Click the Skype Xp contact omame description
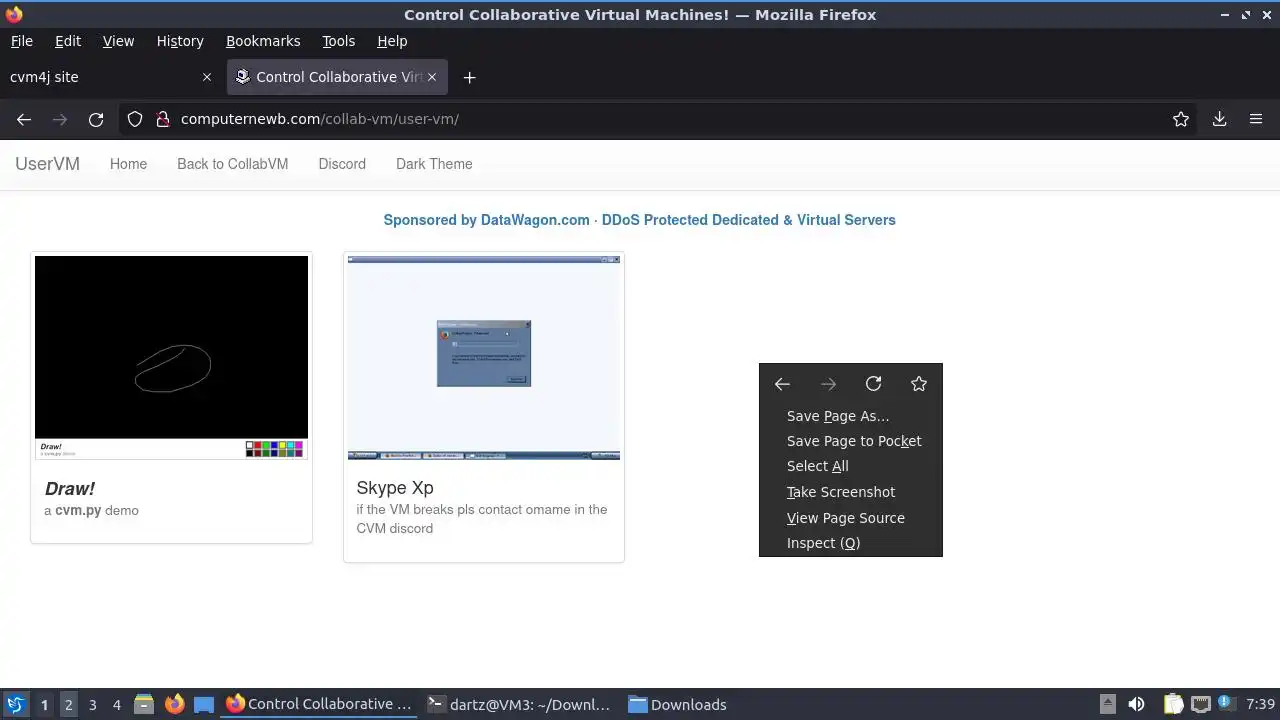The width and height of the screenshot is (1280, 720). click(x=482, y=519)
